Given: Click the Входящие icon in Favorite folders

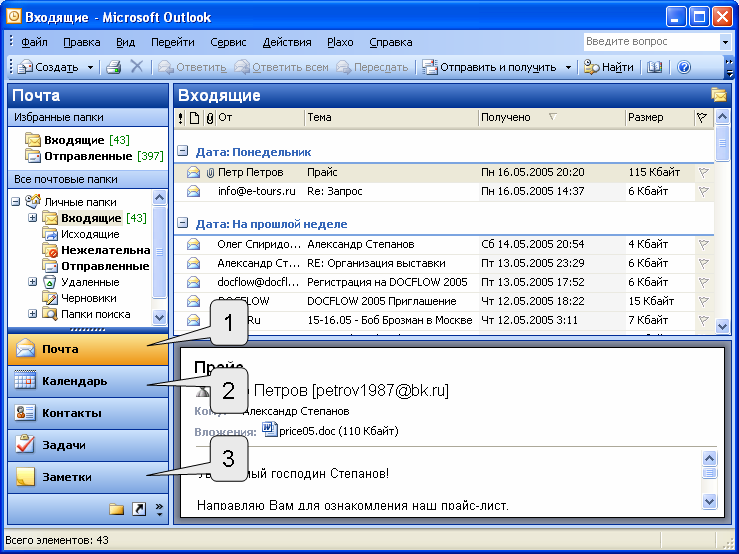Looking at the screenshot, I should tap(33, 140).
